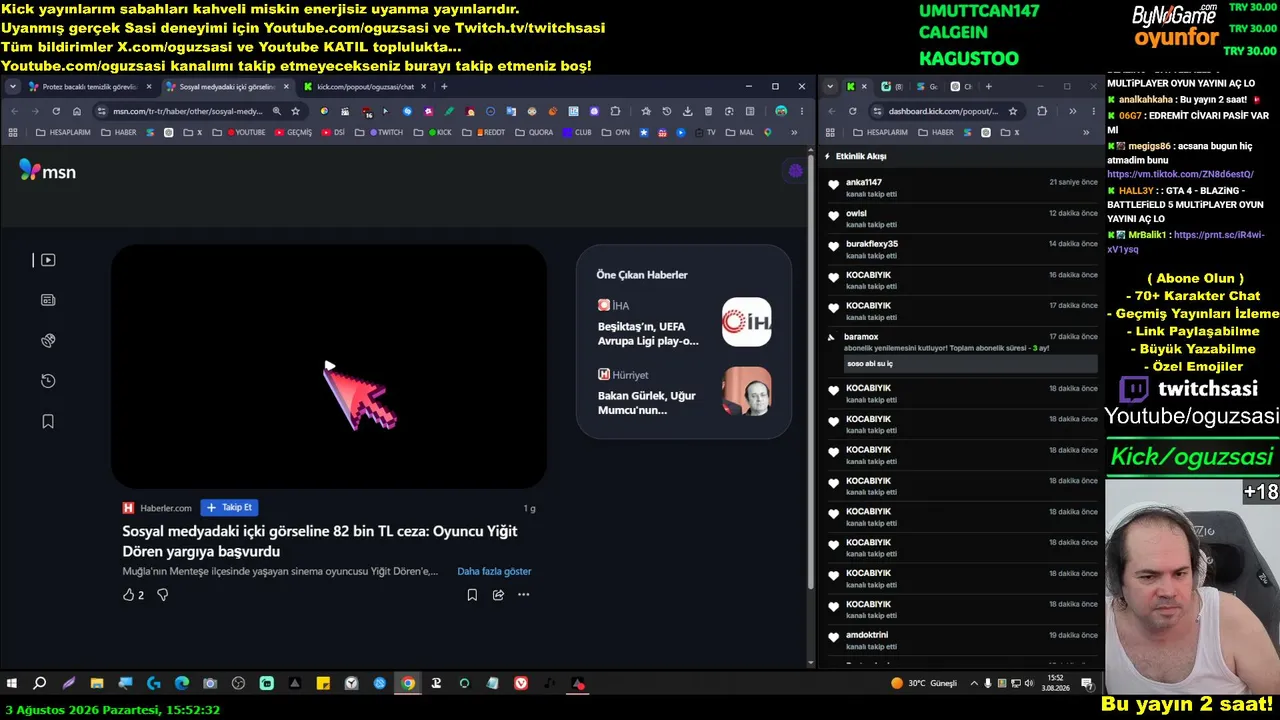Select the burakflexy35 follow event
The width and height of the screenshot is (1280, 720).
pos(963,250)
